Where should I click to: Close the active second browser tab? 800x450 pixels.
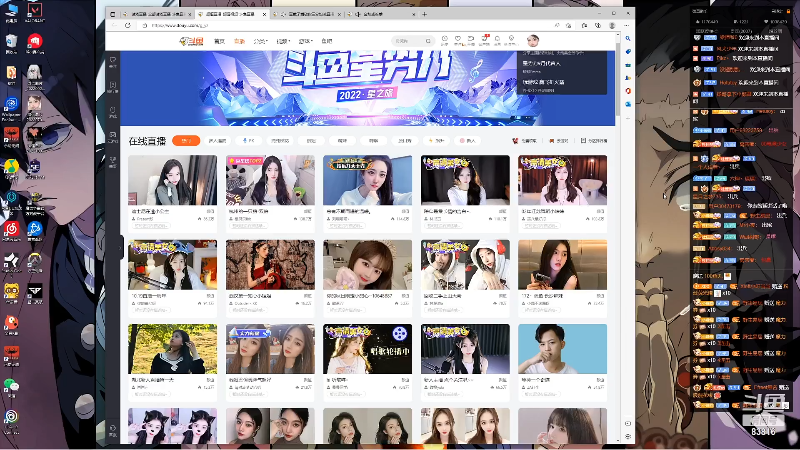tap(264, 14)
